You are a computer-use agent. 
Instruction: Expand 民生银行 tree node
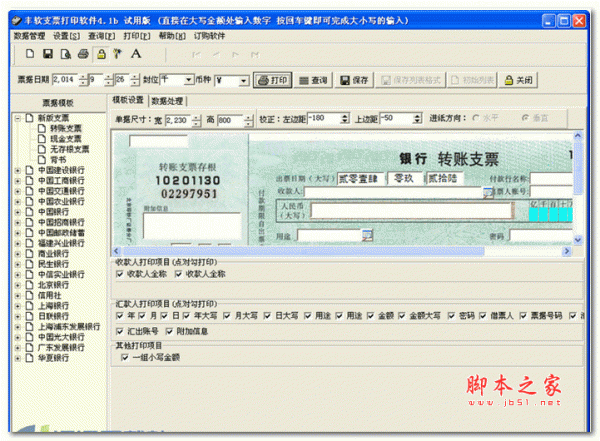[x=18, y=264]
